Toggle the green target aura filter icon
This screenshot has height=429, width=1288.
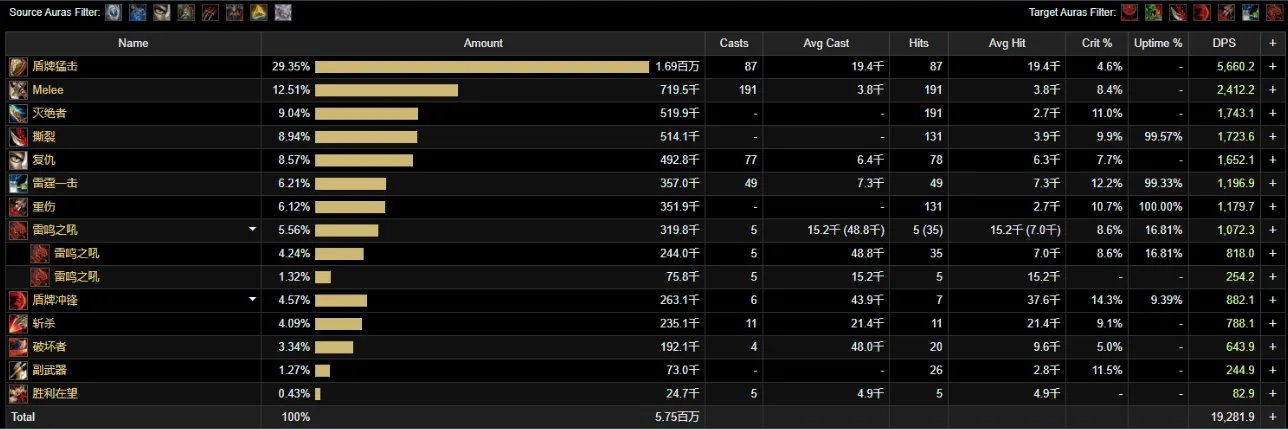click(1152, 13)
